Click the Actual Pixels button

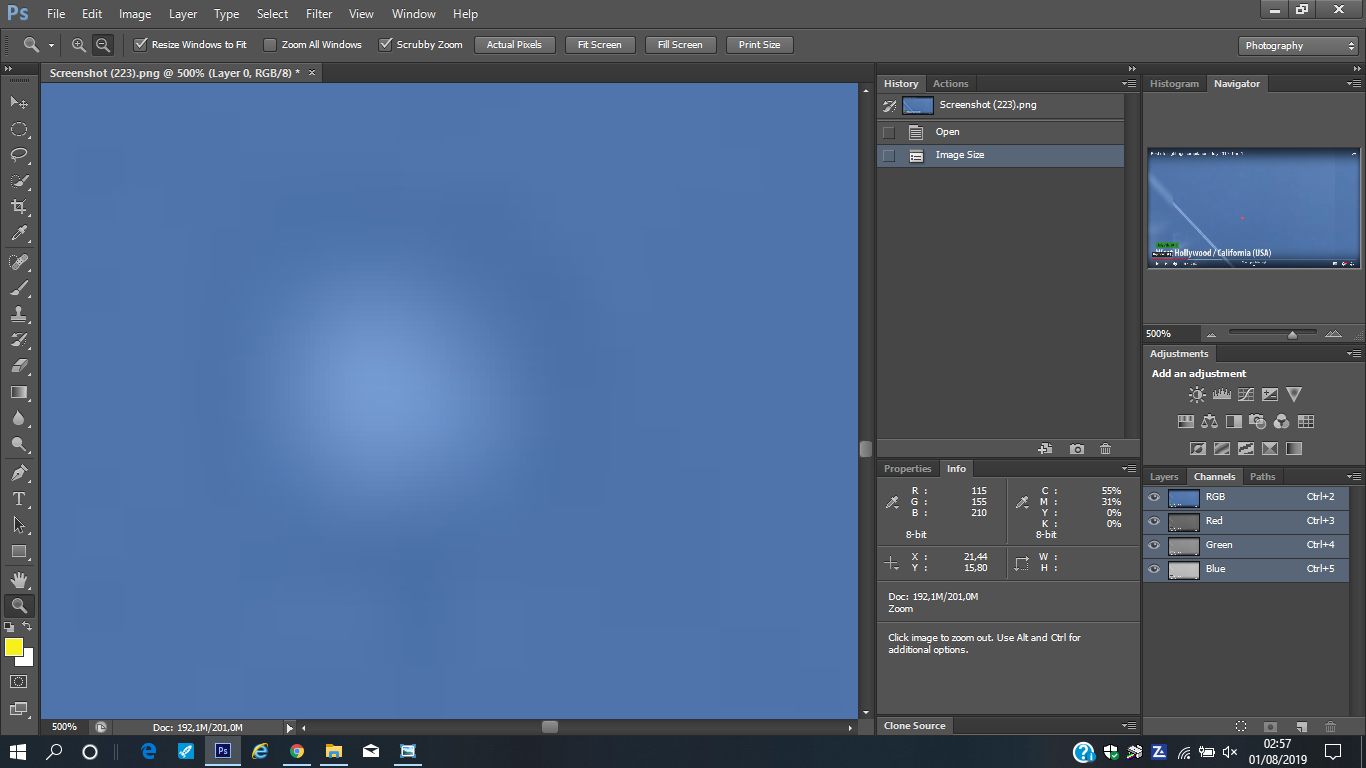(514, 45)
